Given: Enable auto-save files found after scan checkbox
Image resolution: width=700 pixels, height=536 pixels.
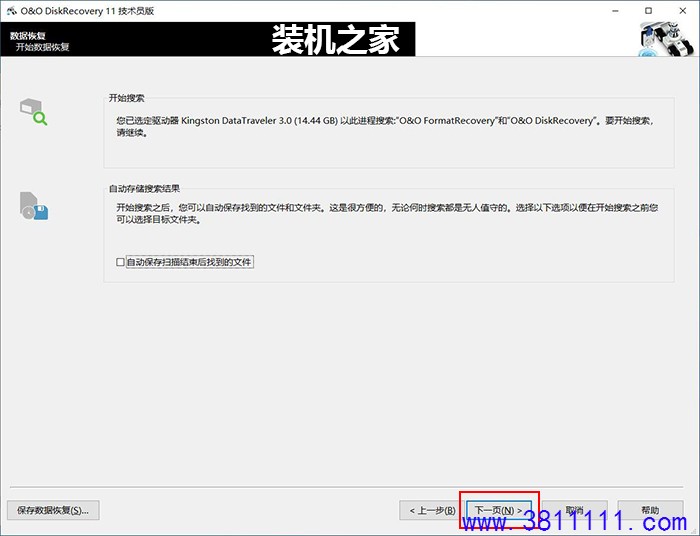Looking at the screenshot, I should click(x=120, y=262).
